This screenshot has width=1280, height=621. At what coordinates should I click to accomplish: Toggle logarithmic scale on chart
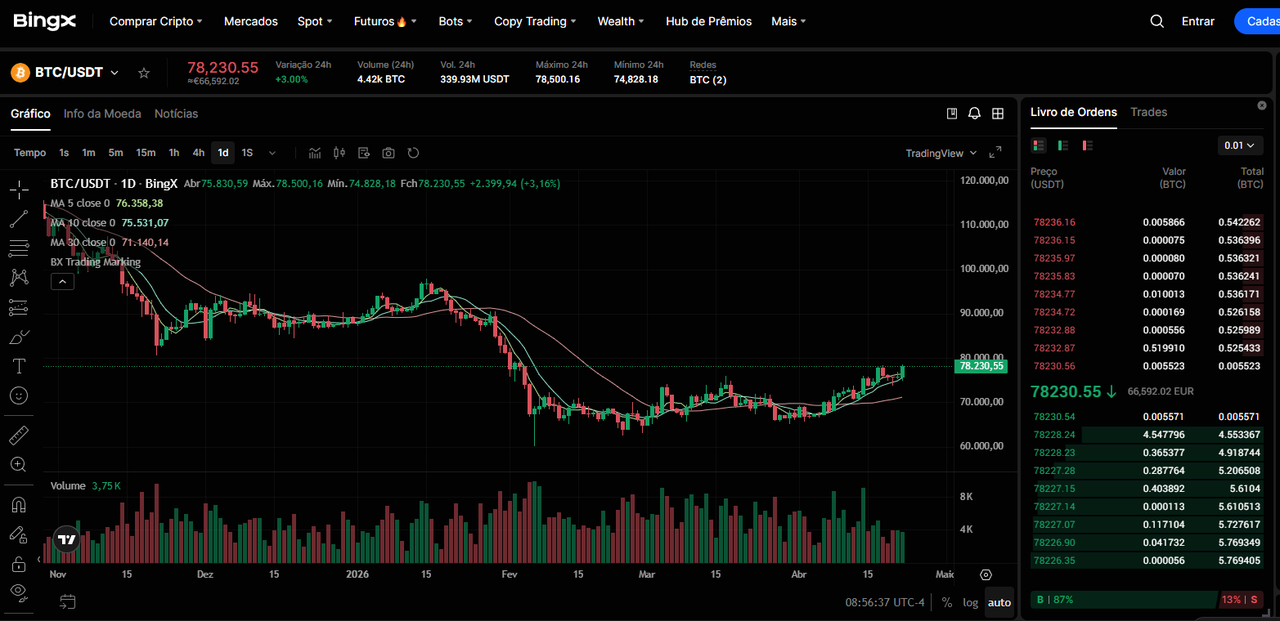click(x=970, y=602)
